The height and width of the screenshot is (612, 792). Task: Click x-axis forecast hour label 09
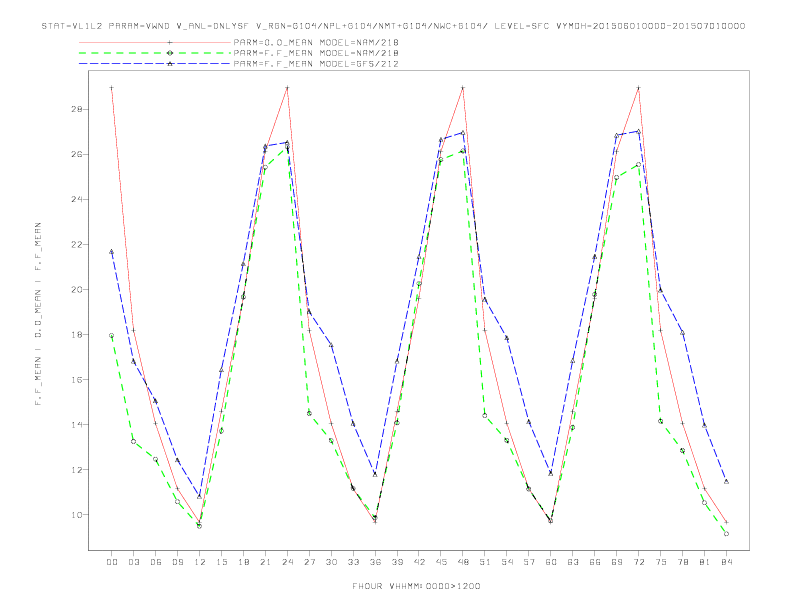177,562
